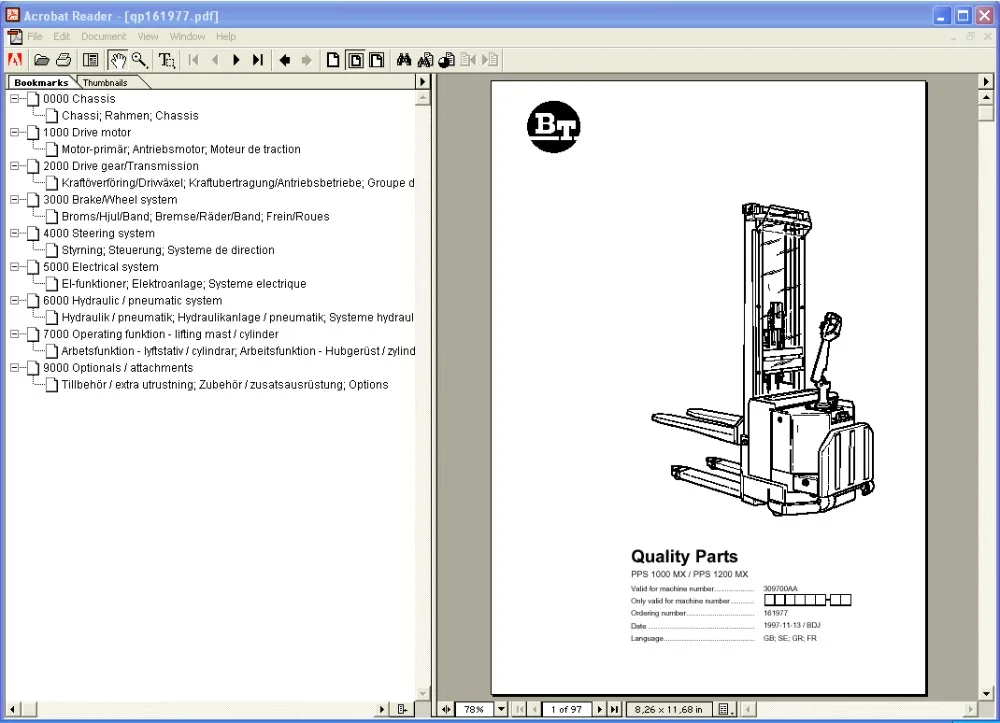Screen dimensions: 1000x723
Task: Collapse the 4000 Steering system bookmark
Action: 15,233
